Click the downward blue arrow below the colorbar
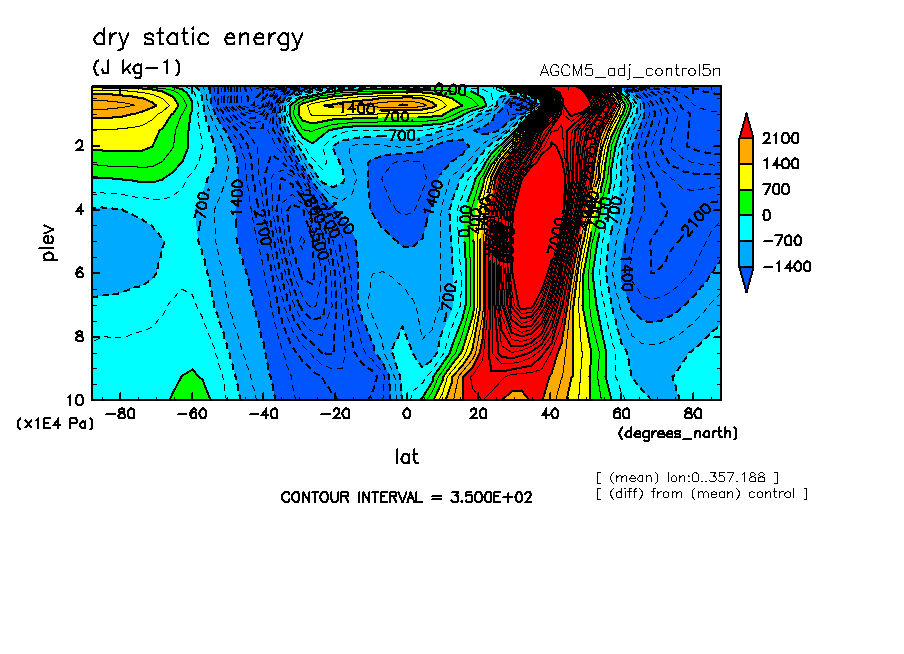904x654 pixels. click(746, 279)
